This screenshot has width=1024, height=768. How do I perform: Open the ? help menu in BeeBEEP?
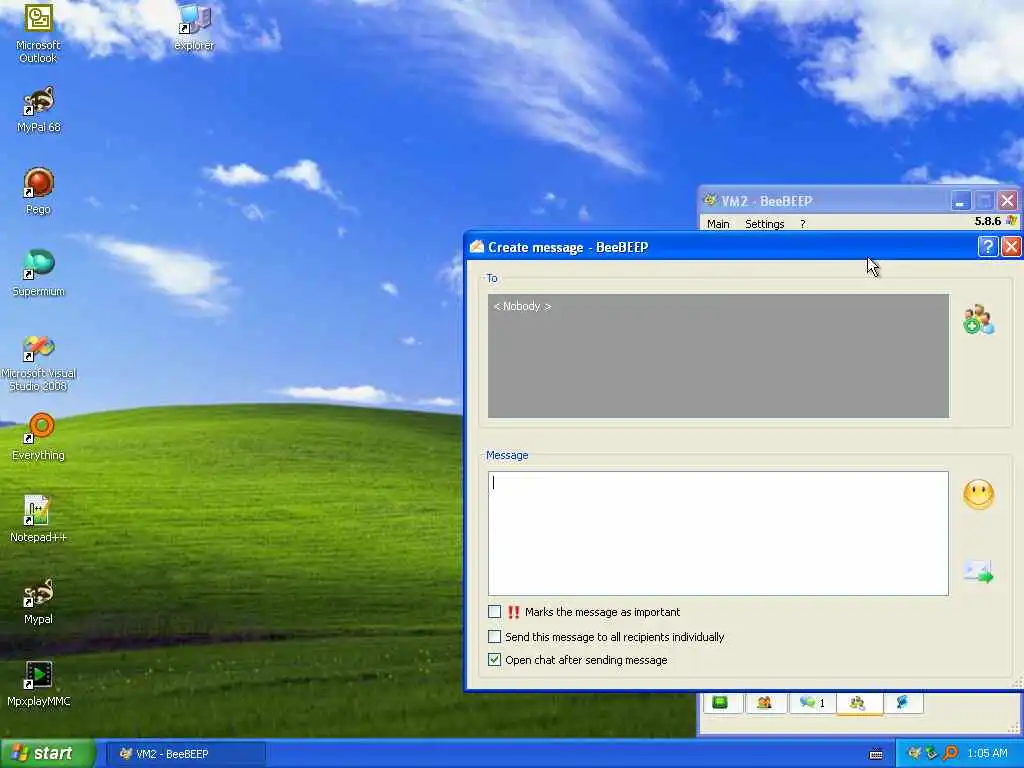click(803, 224)
